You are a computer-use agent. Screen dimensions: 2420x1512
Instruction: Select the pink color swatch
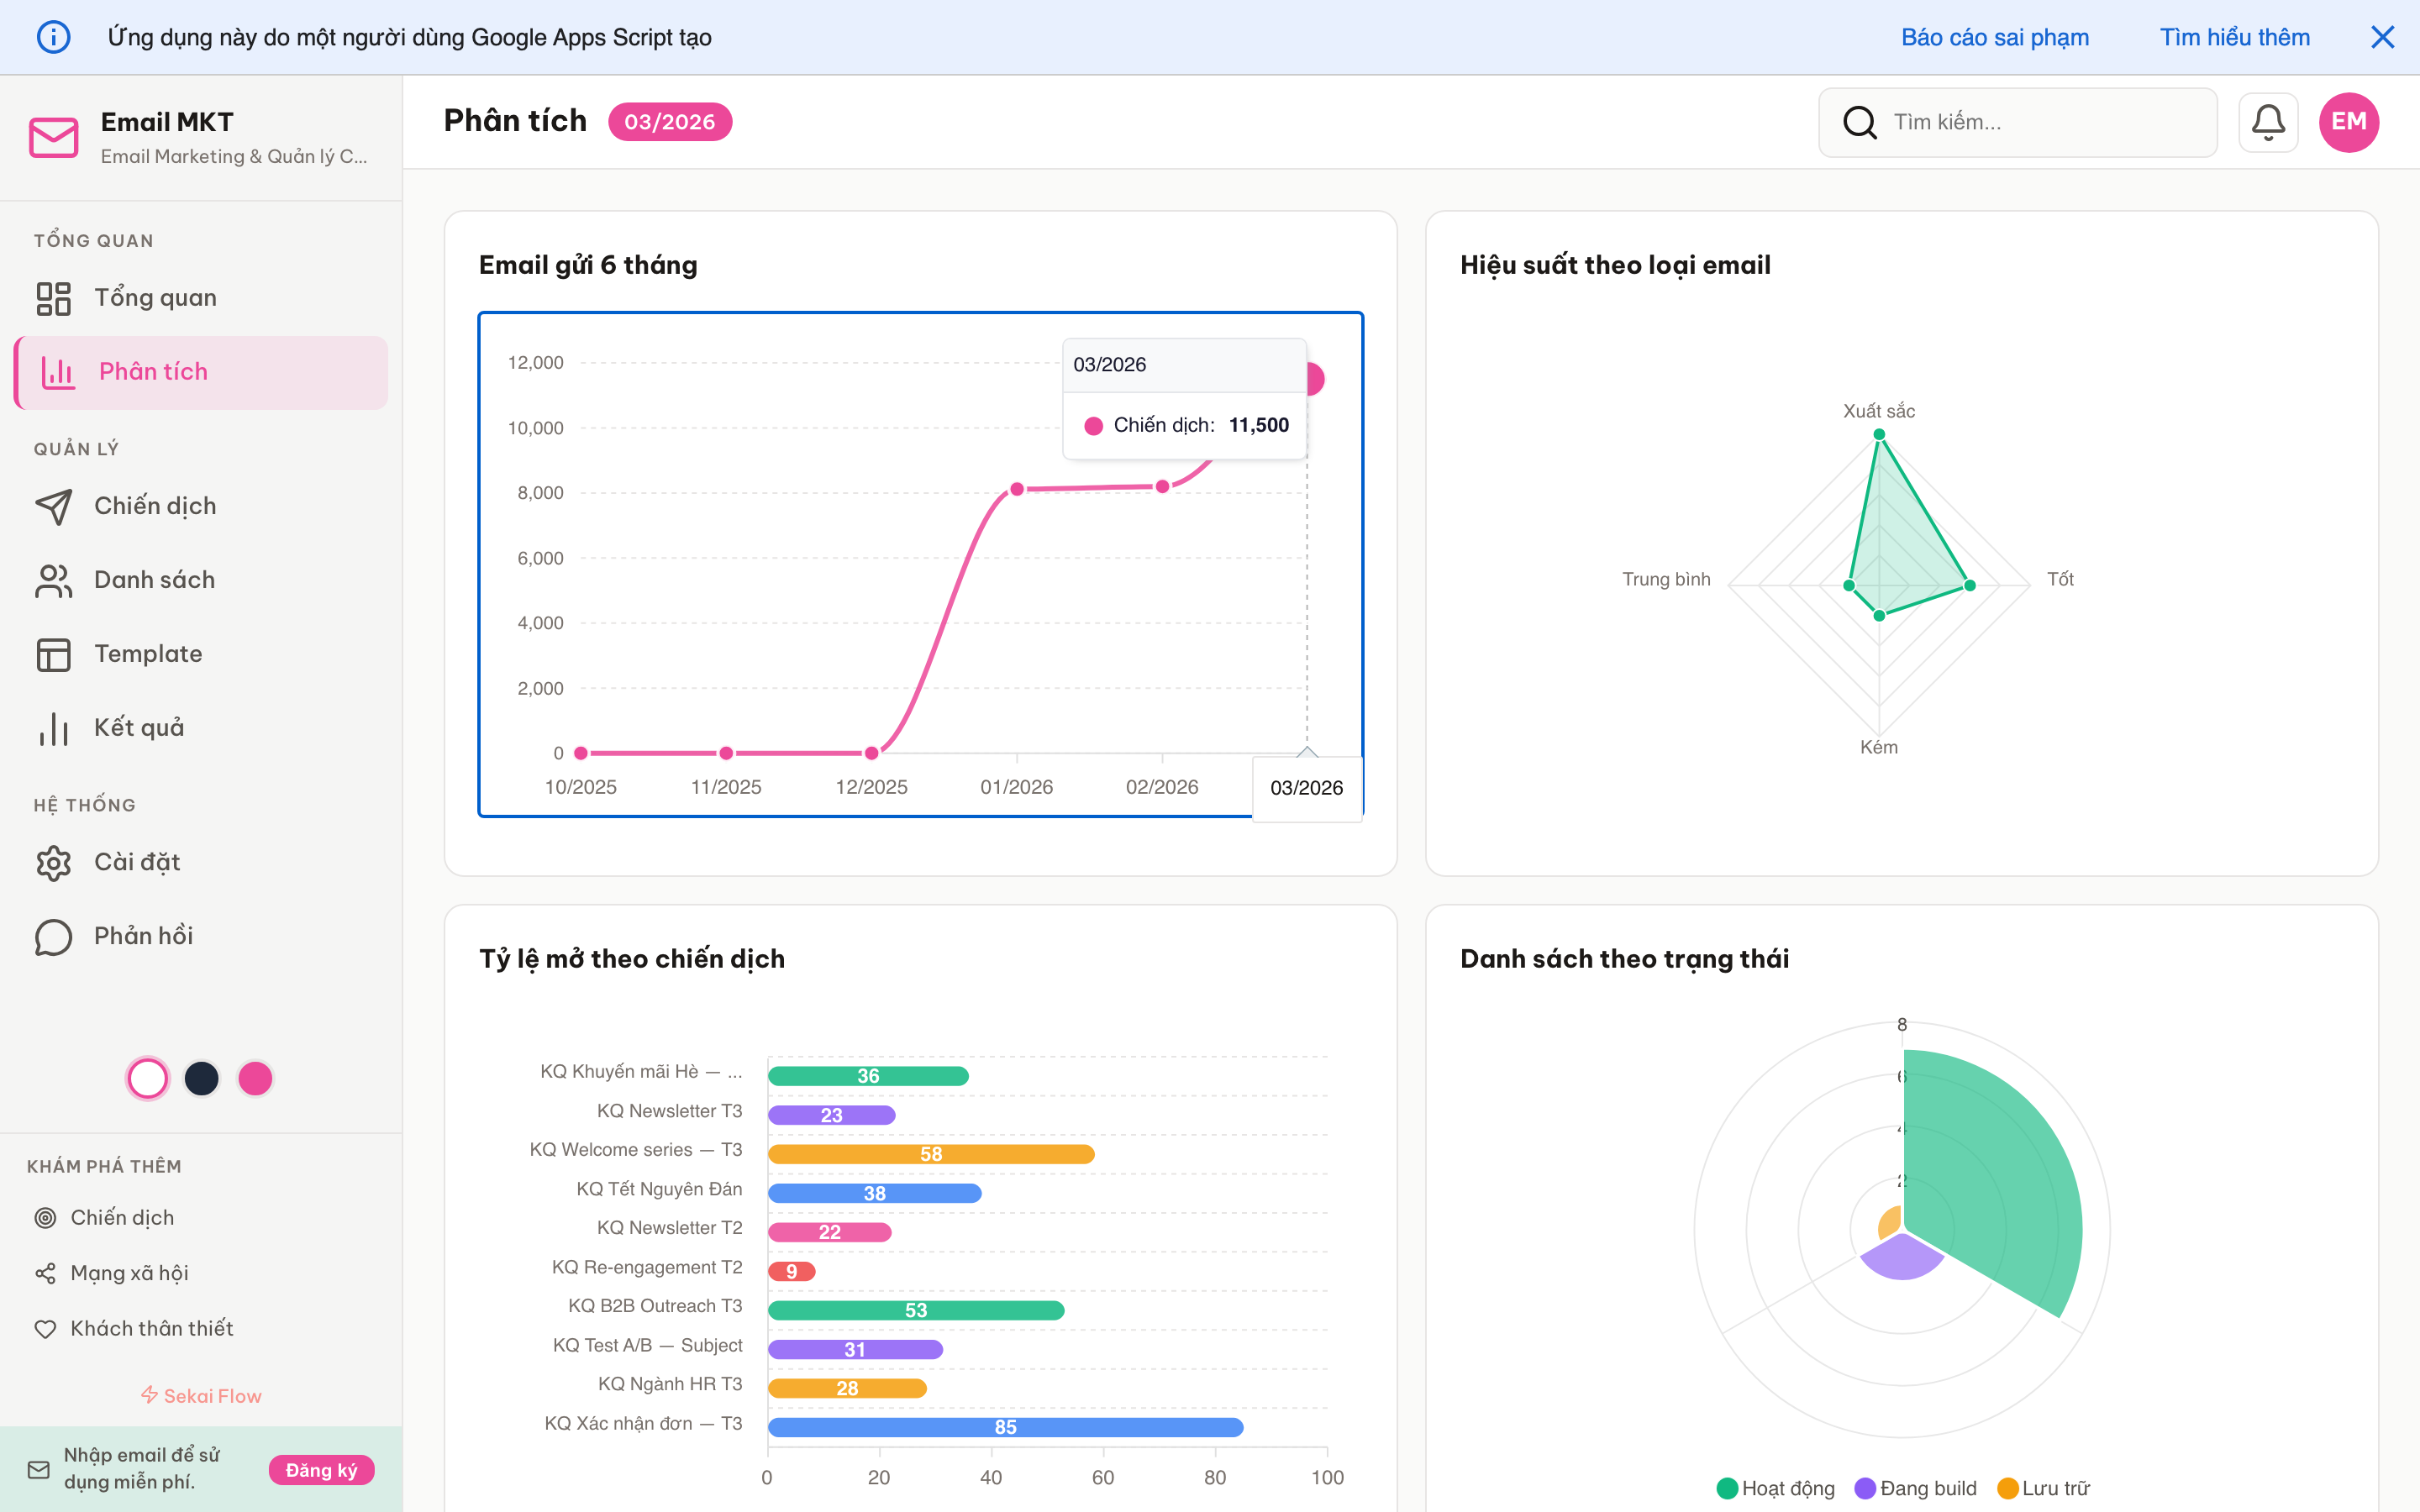pyautogui.click(x=255, y=1078)
